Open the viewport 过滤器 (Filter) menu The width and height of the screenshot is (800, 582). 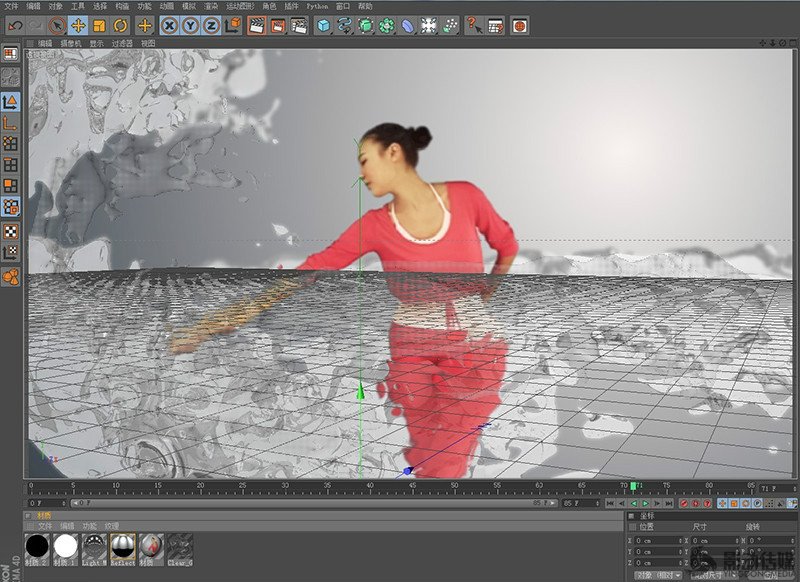121,44
